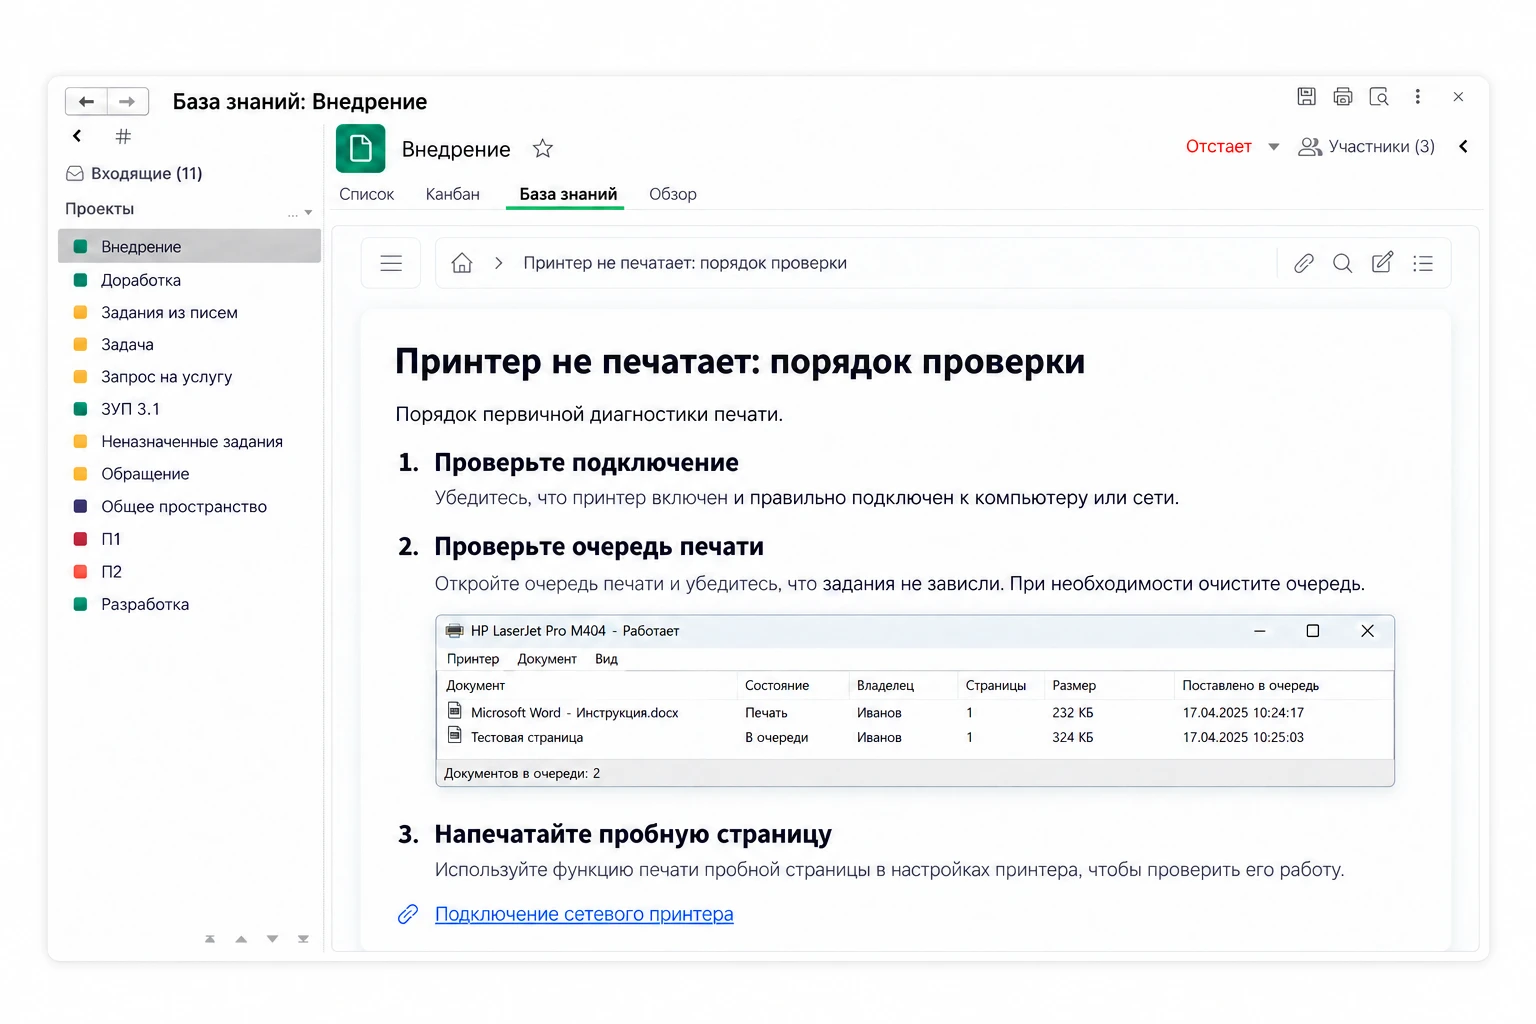Viewport: 1536px width, 1024px height.
Task: Click the Инструкция.docx row in print queue
Action: pyautogui.click(x=915, y=712)
